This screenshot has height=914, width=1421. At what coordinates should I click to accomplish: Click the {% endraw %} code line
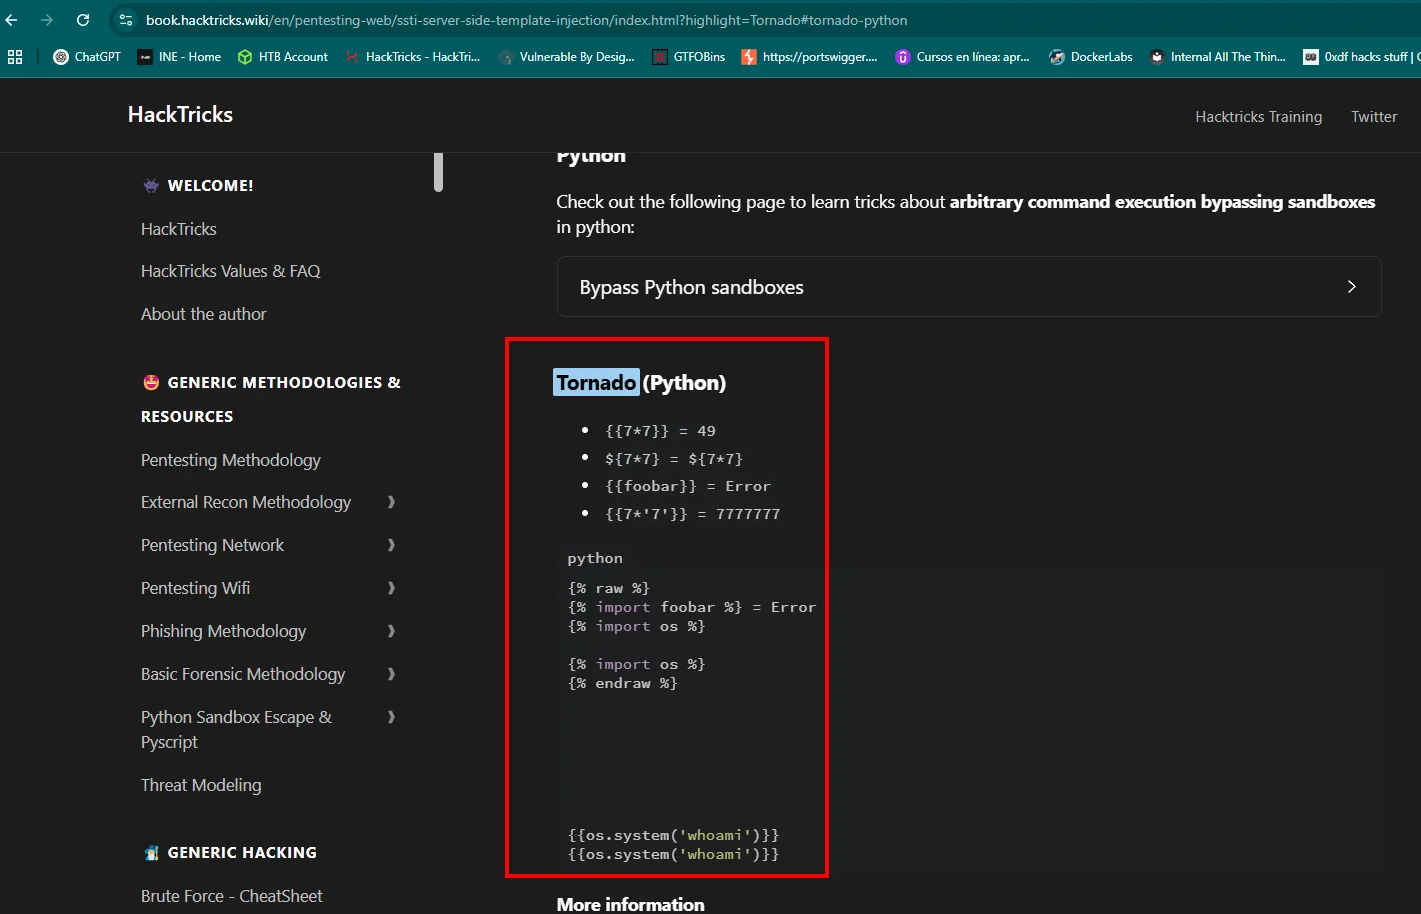(623, 683)
